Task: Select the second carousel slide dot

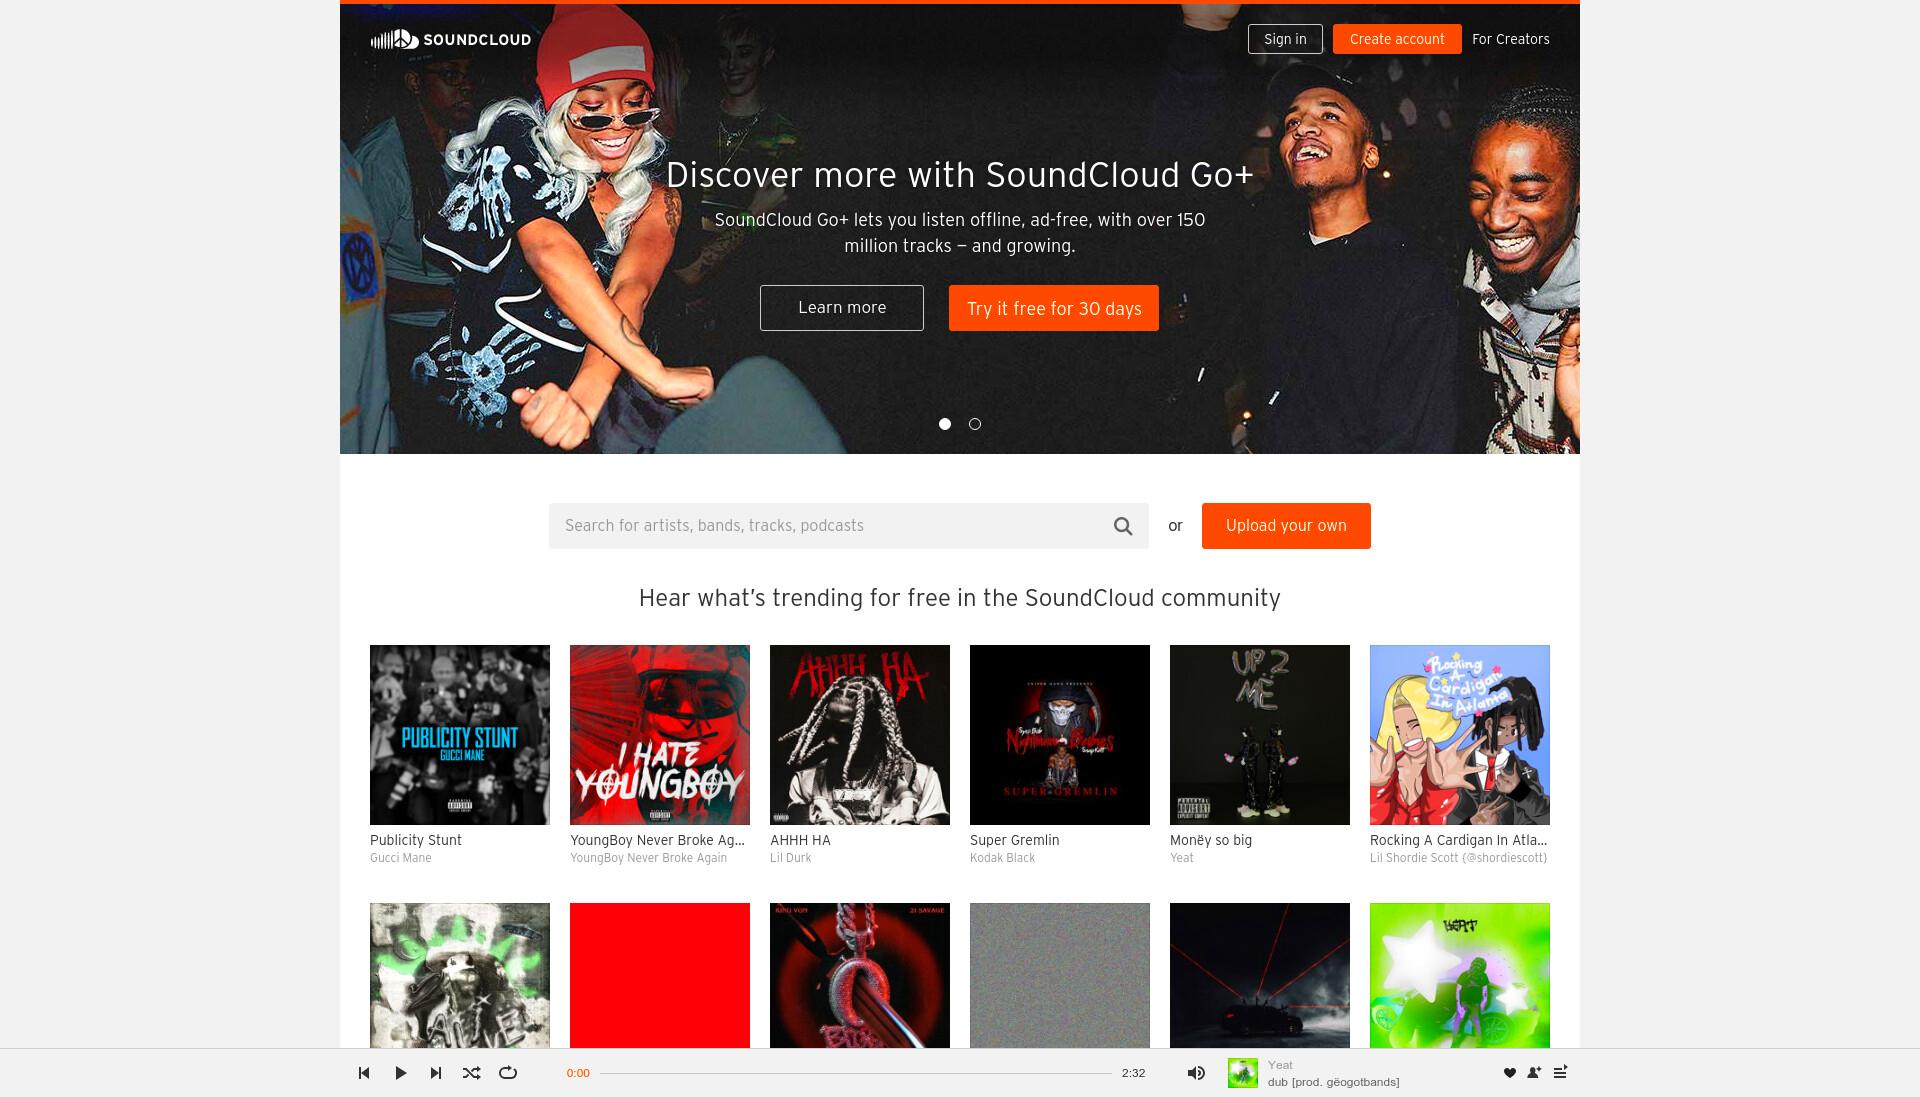Action: point(975,424)
